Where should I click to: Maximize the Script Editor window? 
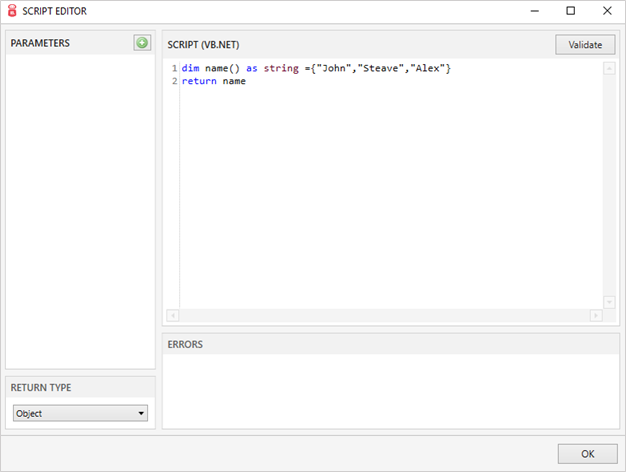point(571,11)
